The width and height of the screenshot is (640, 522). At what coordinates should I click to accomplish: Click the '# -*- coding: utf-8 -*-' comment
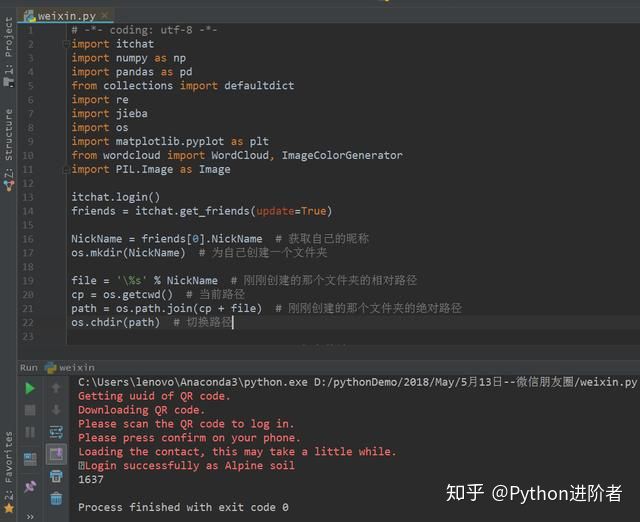(x=144, y=30)
